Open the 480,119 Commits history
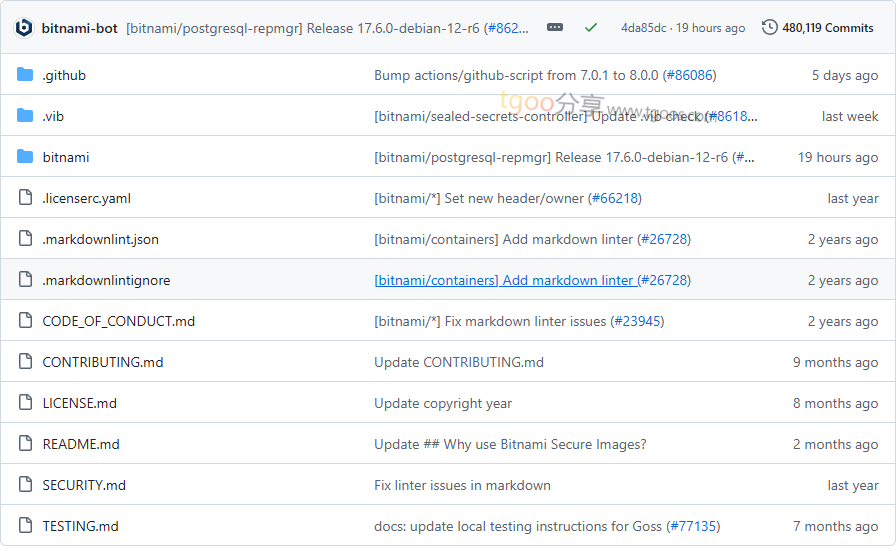Viewport: 896px width, 546px height. click(x=828, y=28)
